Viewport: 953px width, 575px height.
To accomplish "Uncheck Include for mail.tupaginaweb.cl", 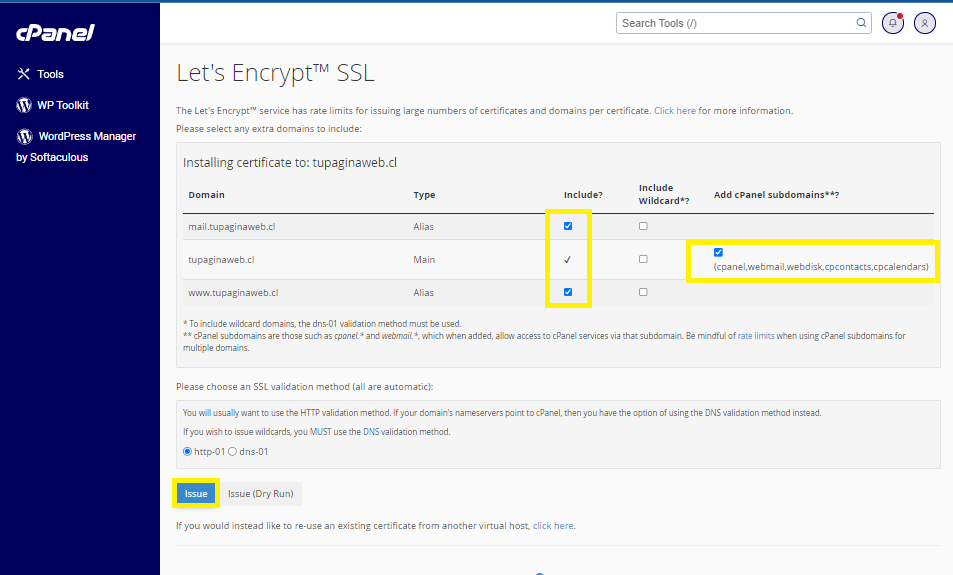I will point(568,226).
